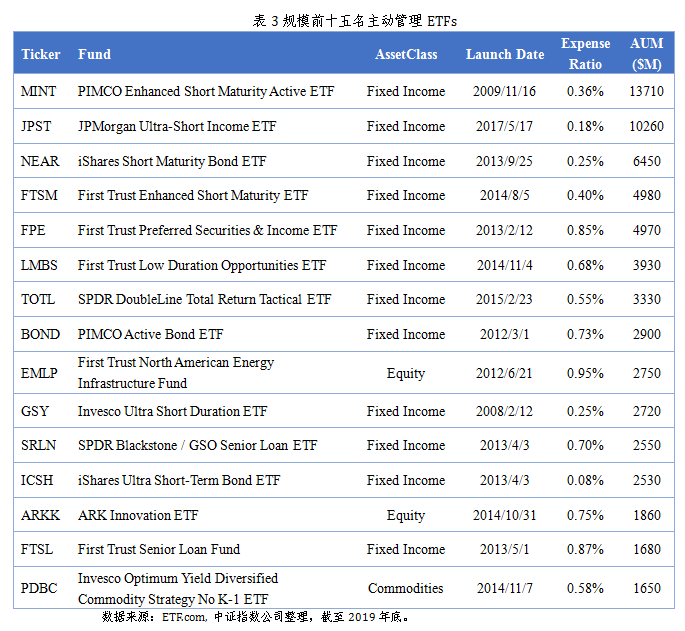
Task: Select the LMBS launch date 2014/11/4
Action: (x=505, y=265)
